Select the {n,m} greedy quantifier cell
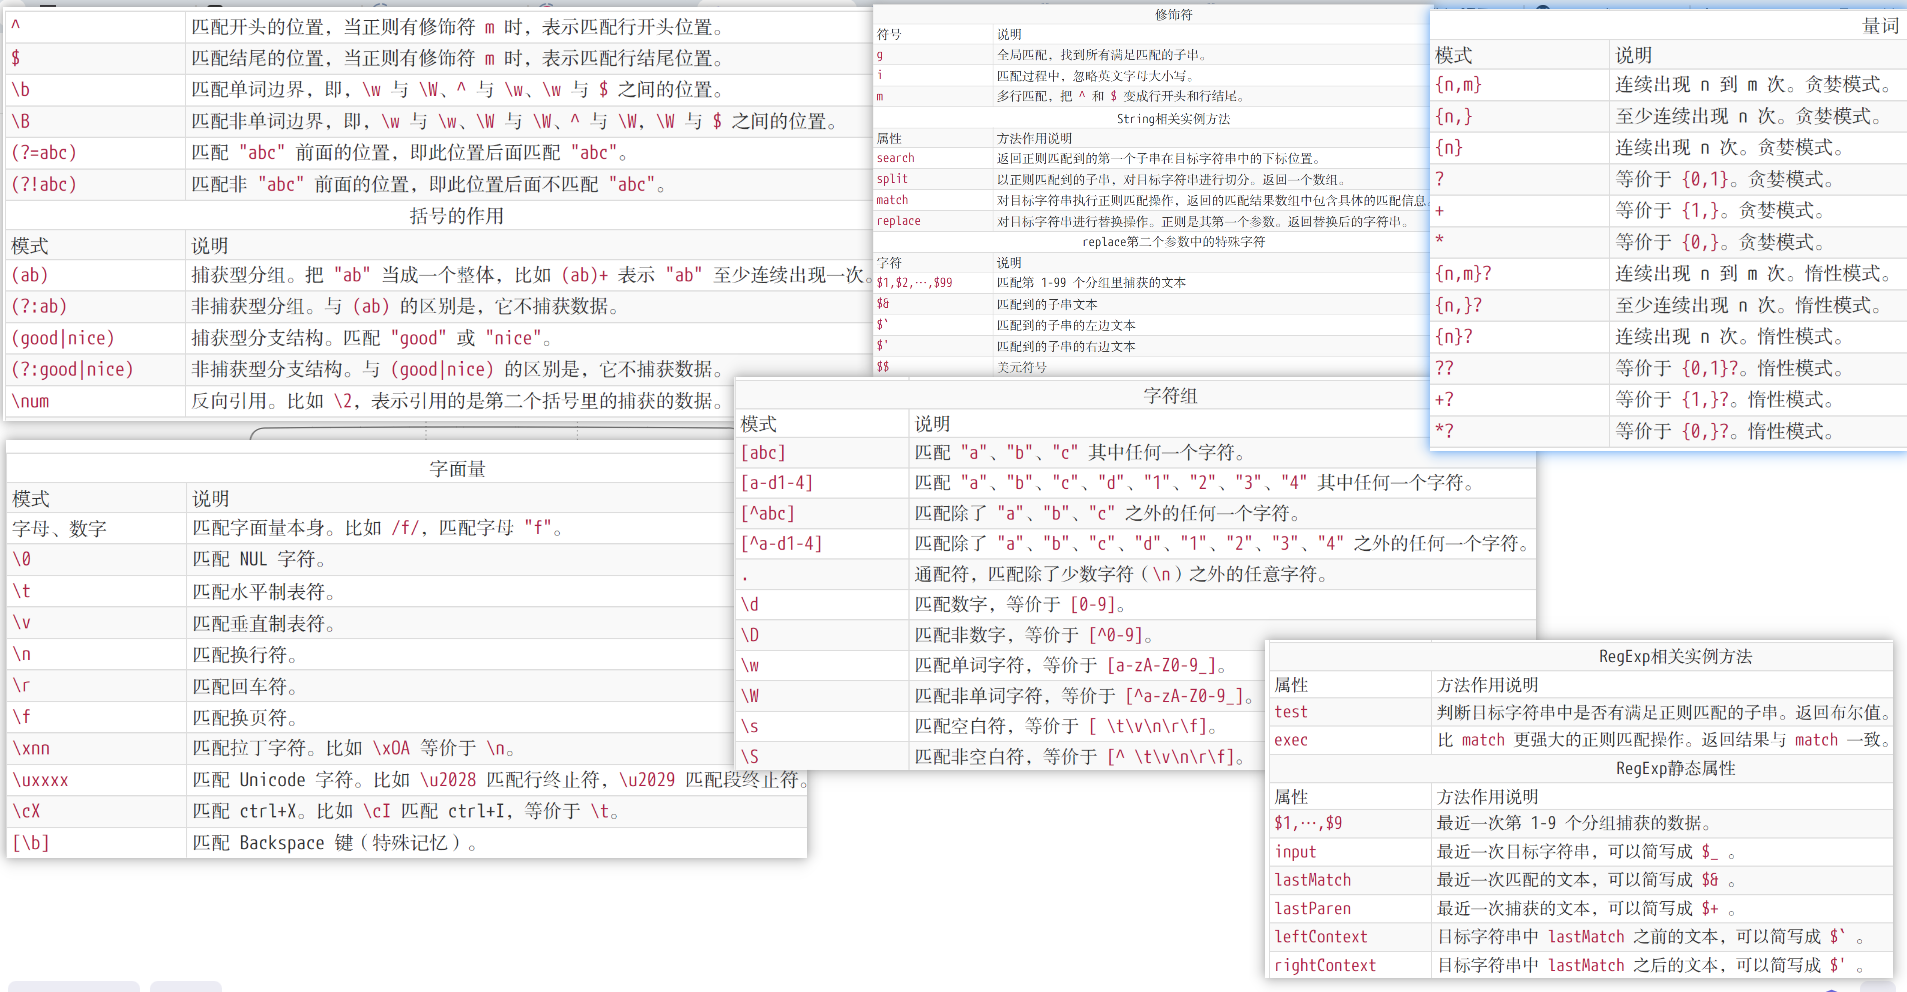 tap(1459, 85)
